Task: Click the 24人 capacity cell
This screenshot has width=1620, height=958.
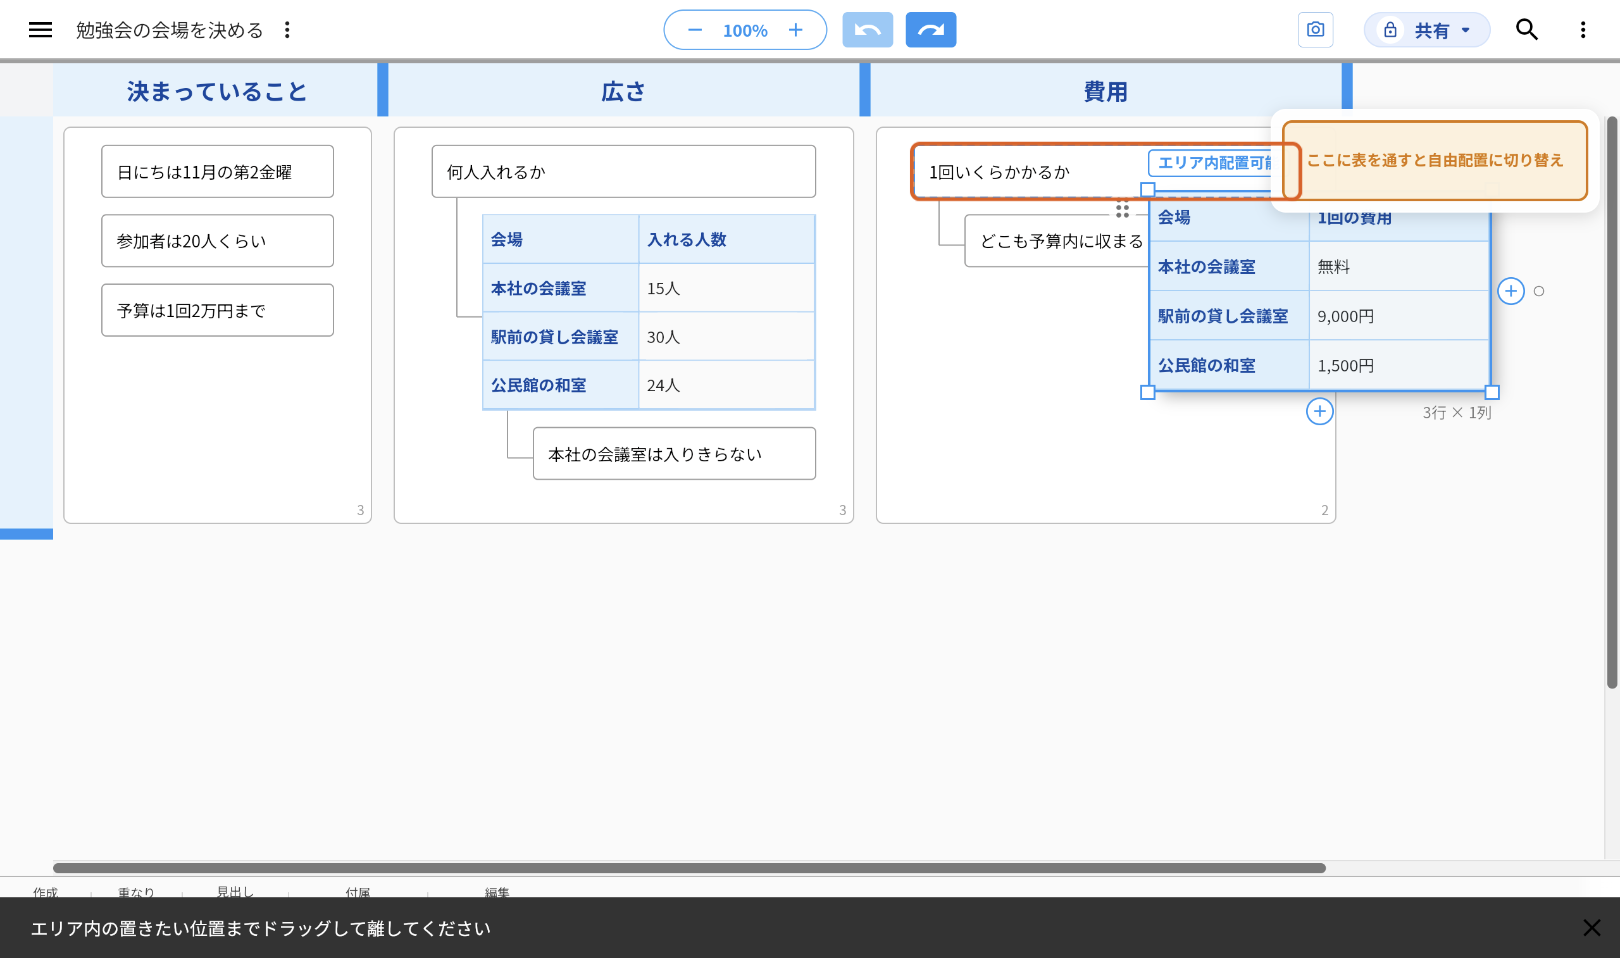Action: pos(726,385)
